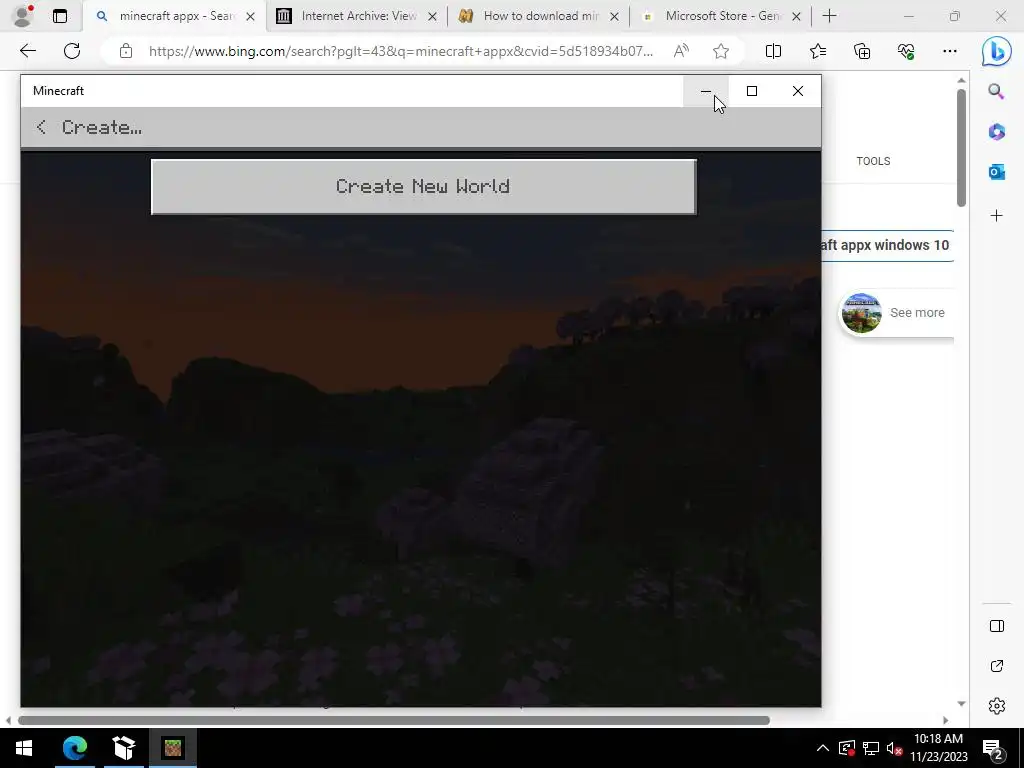Viewport: 1024px width, 768px height.
Task: Open the package app on taskbar
Action: (x=123, y=748)
